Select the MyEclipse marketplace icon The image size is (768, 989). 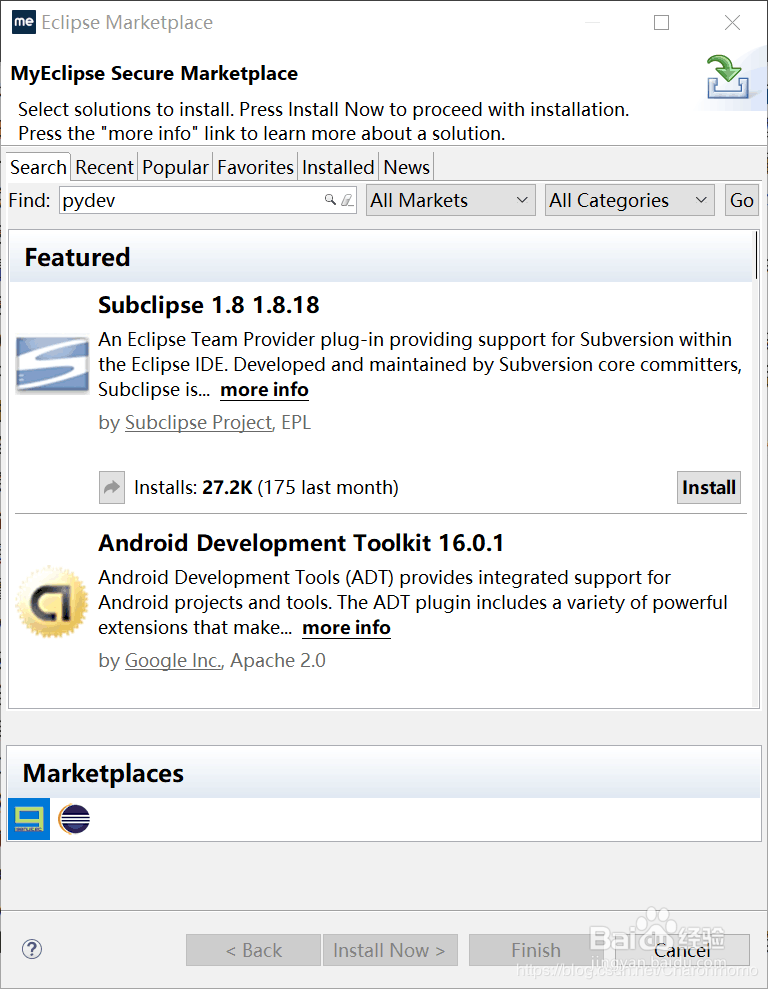28,819
